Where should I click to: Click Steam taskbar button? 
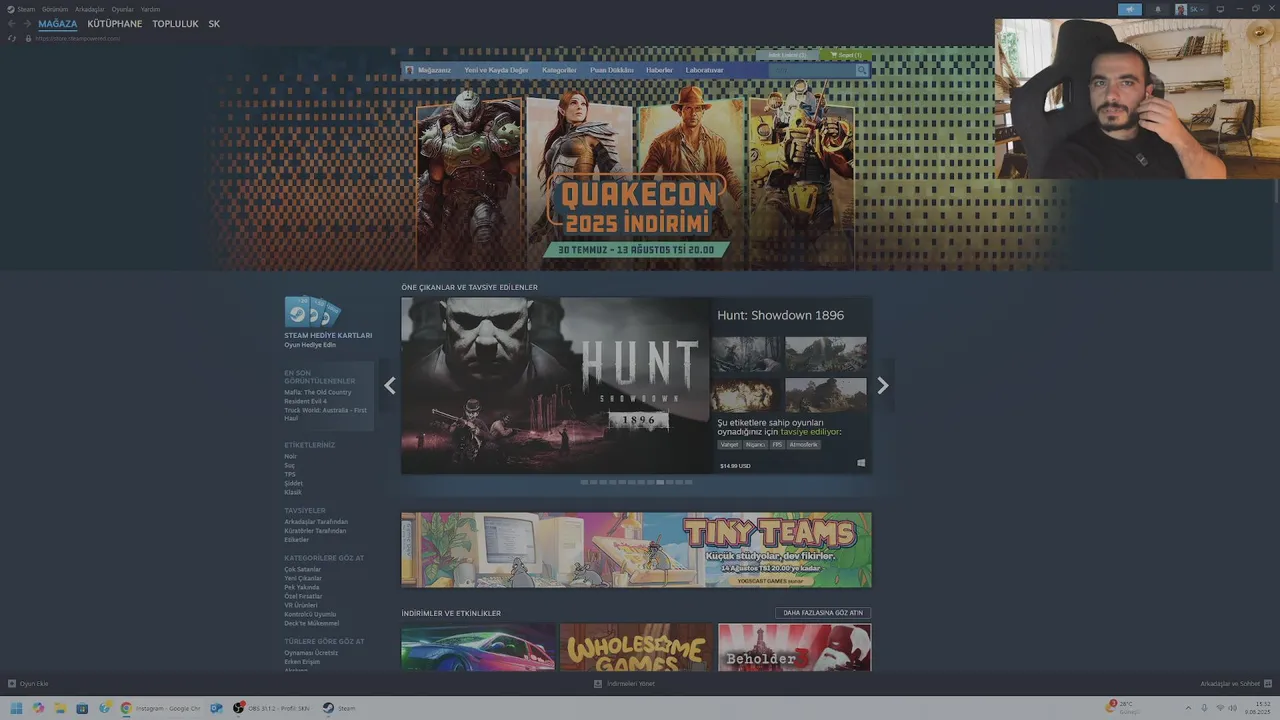point(340,708)
